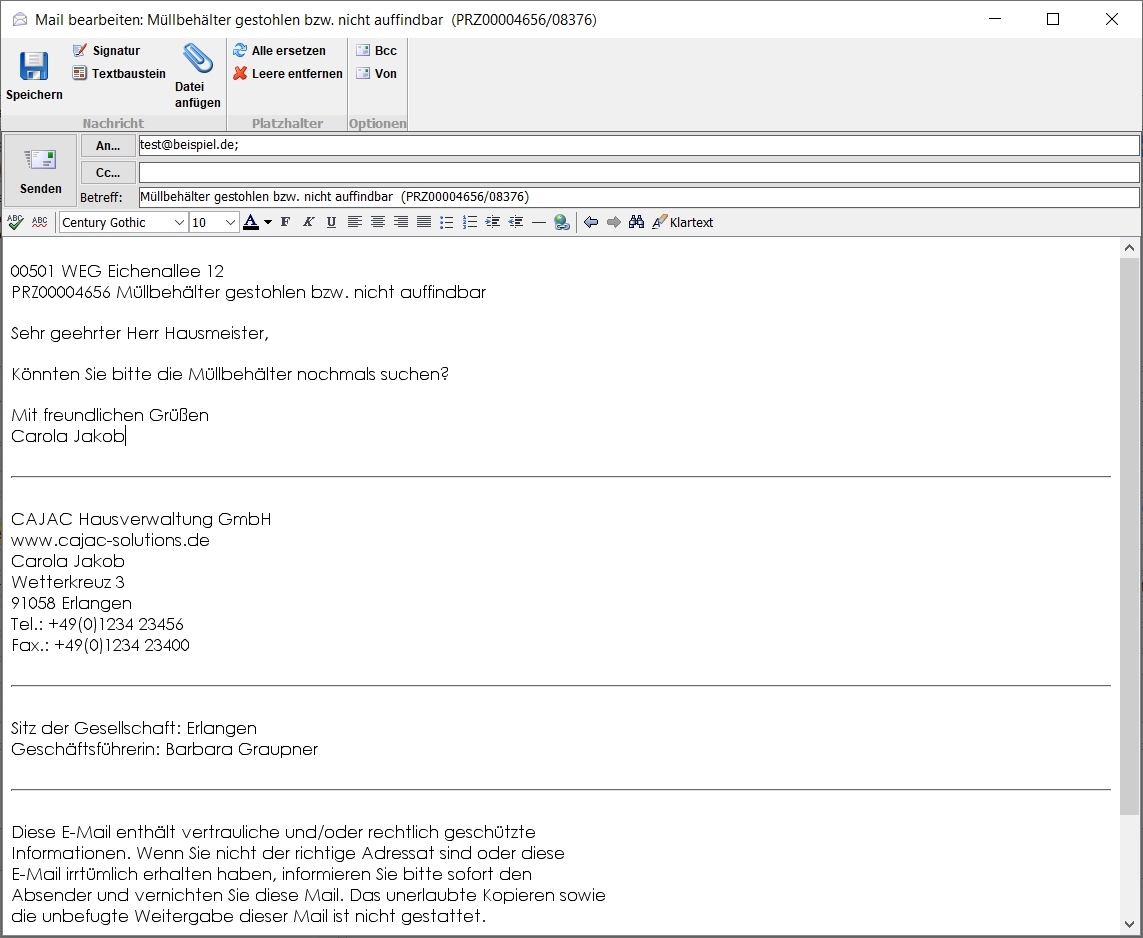Click the second indent icon before horizontal line
This screenshot has height=938, width=1143.
tap(516, 222)
